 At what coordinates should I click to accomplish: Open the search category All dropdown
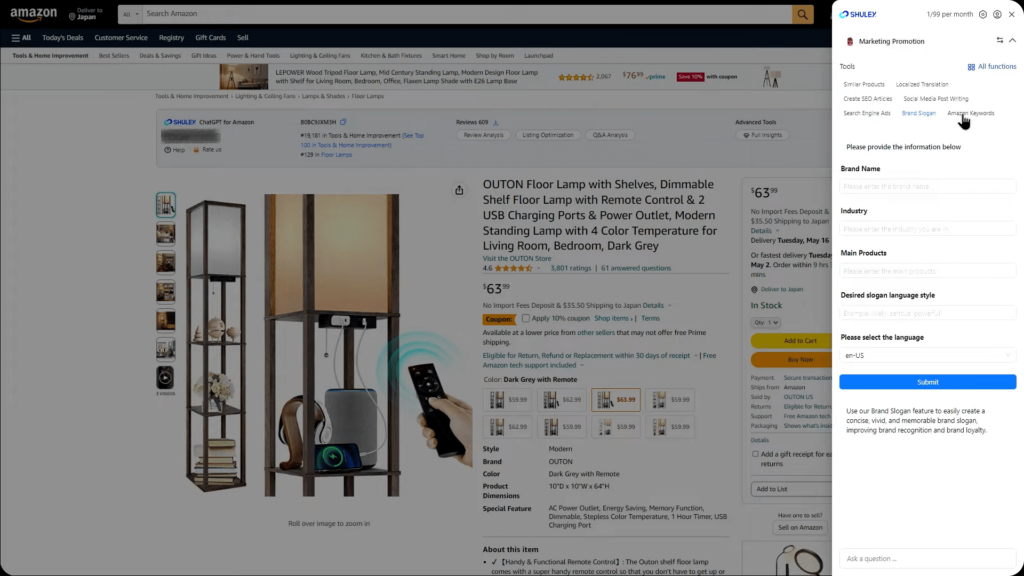click(x=131, y=14)
